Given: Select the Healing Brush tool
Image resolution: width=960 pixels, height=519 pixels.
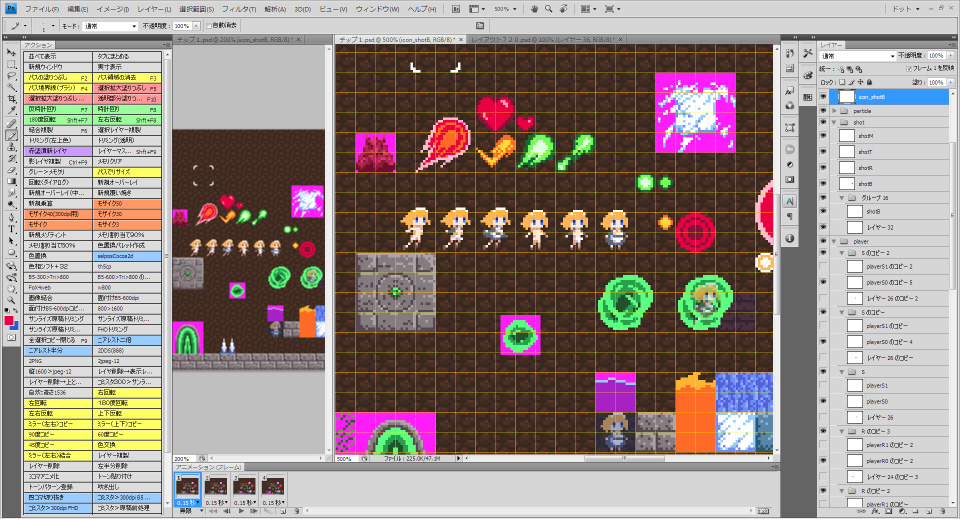Looking at the screenshot, I should [11, 124].
